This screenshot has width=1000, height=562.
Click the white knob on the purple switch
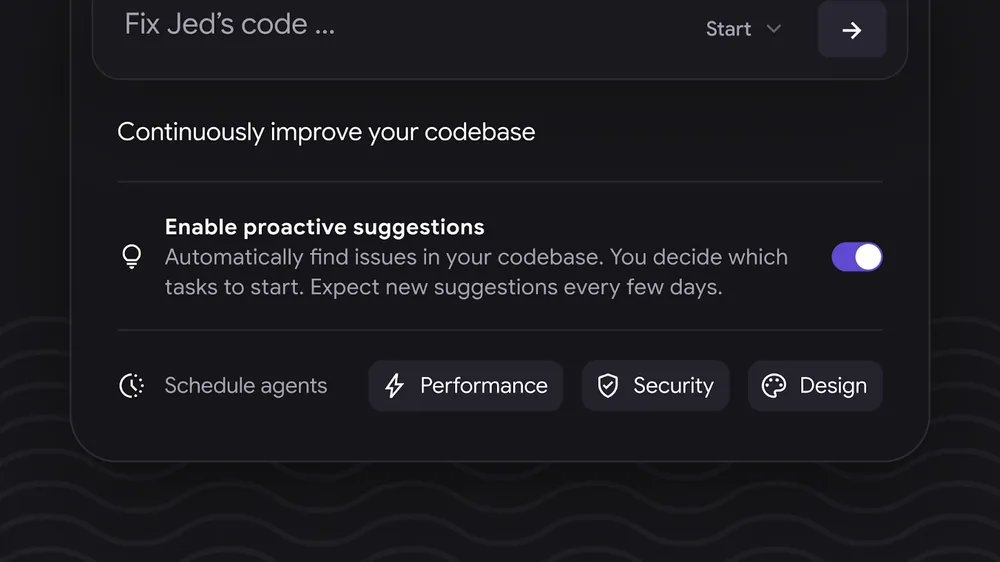coord(868,257)
